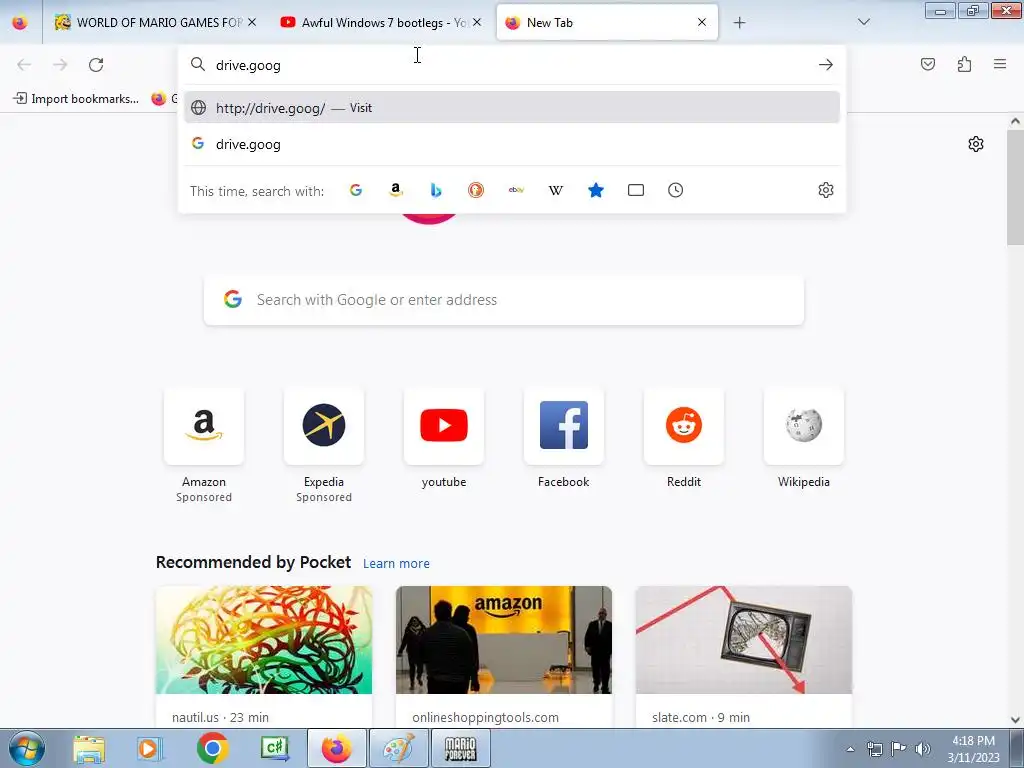
Task: Show hidden system tray icons
Action: click(x=850, y=749)
